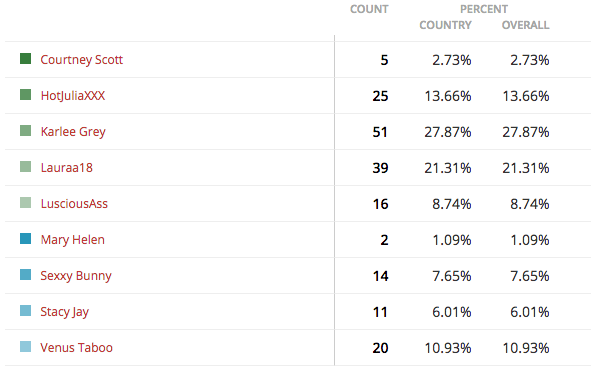Click the OVERALL percent column header

[525, 25]
